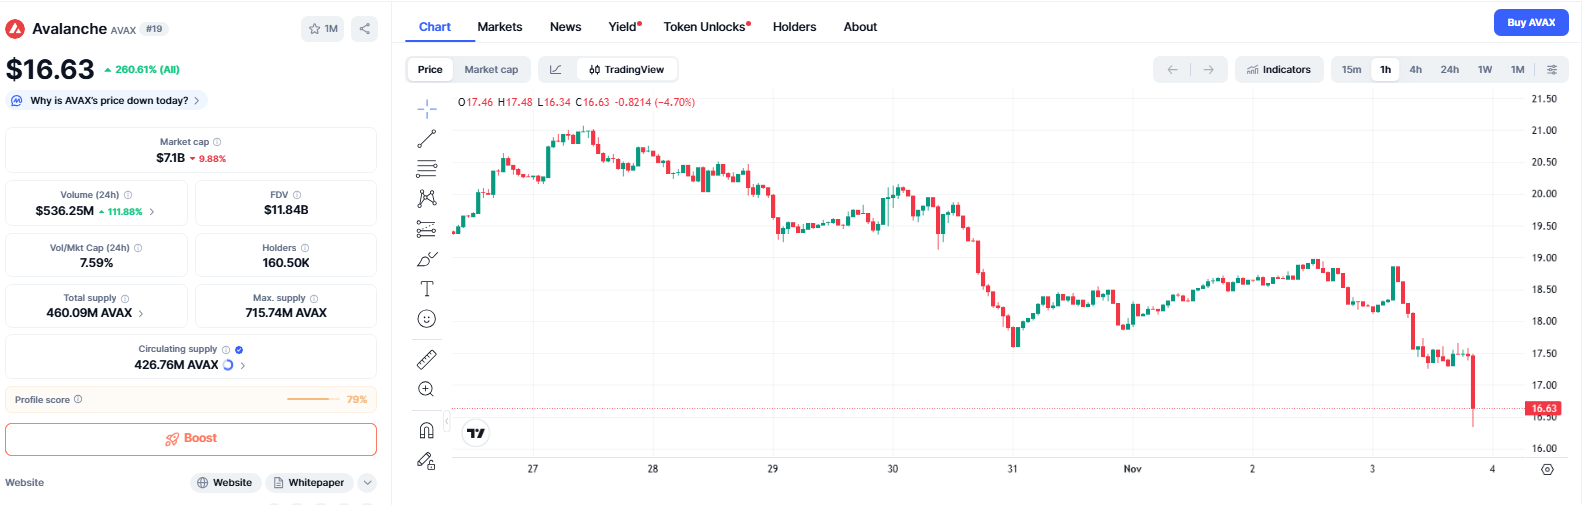Enable the magnet snap mode
The image size is (1582, 505).
(426, 430)
